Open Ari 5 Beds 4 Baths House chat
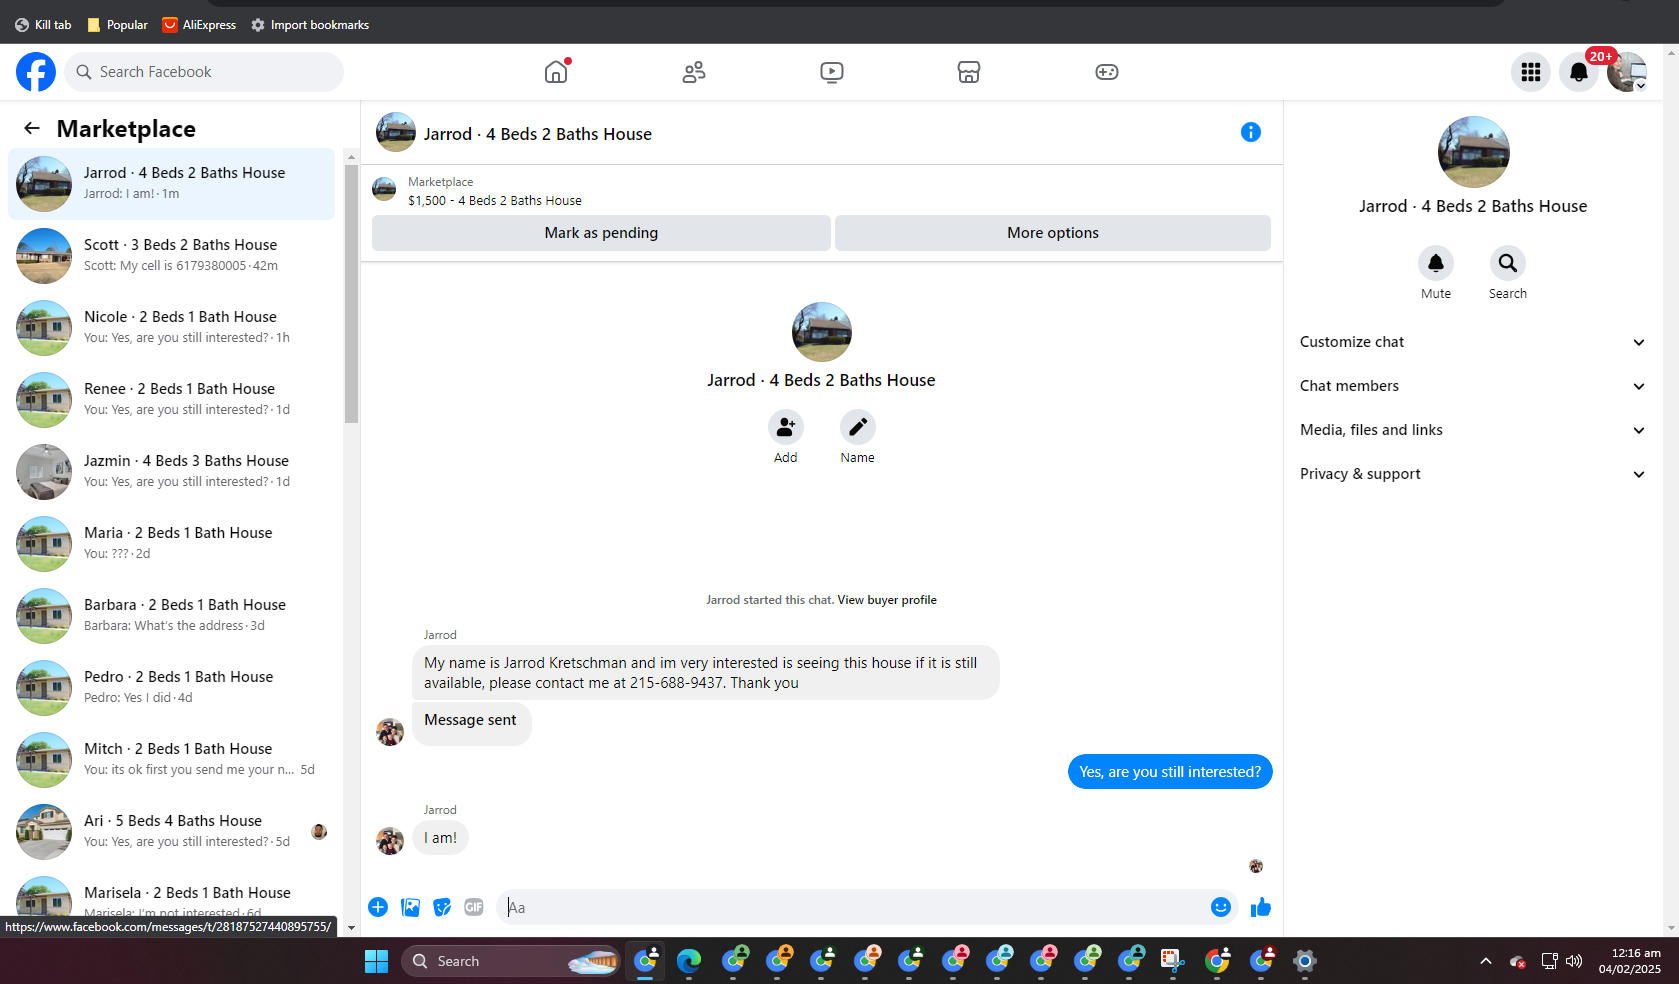 click(x=172, y=832)
